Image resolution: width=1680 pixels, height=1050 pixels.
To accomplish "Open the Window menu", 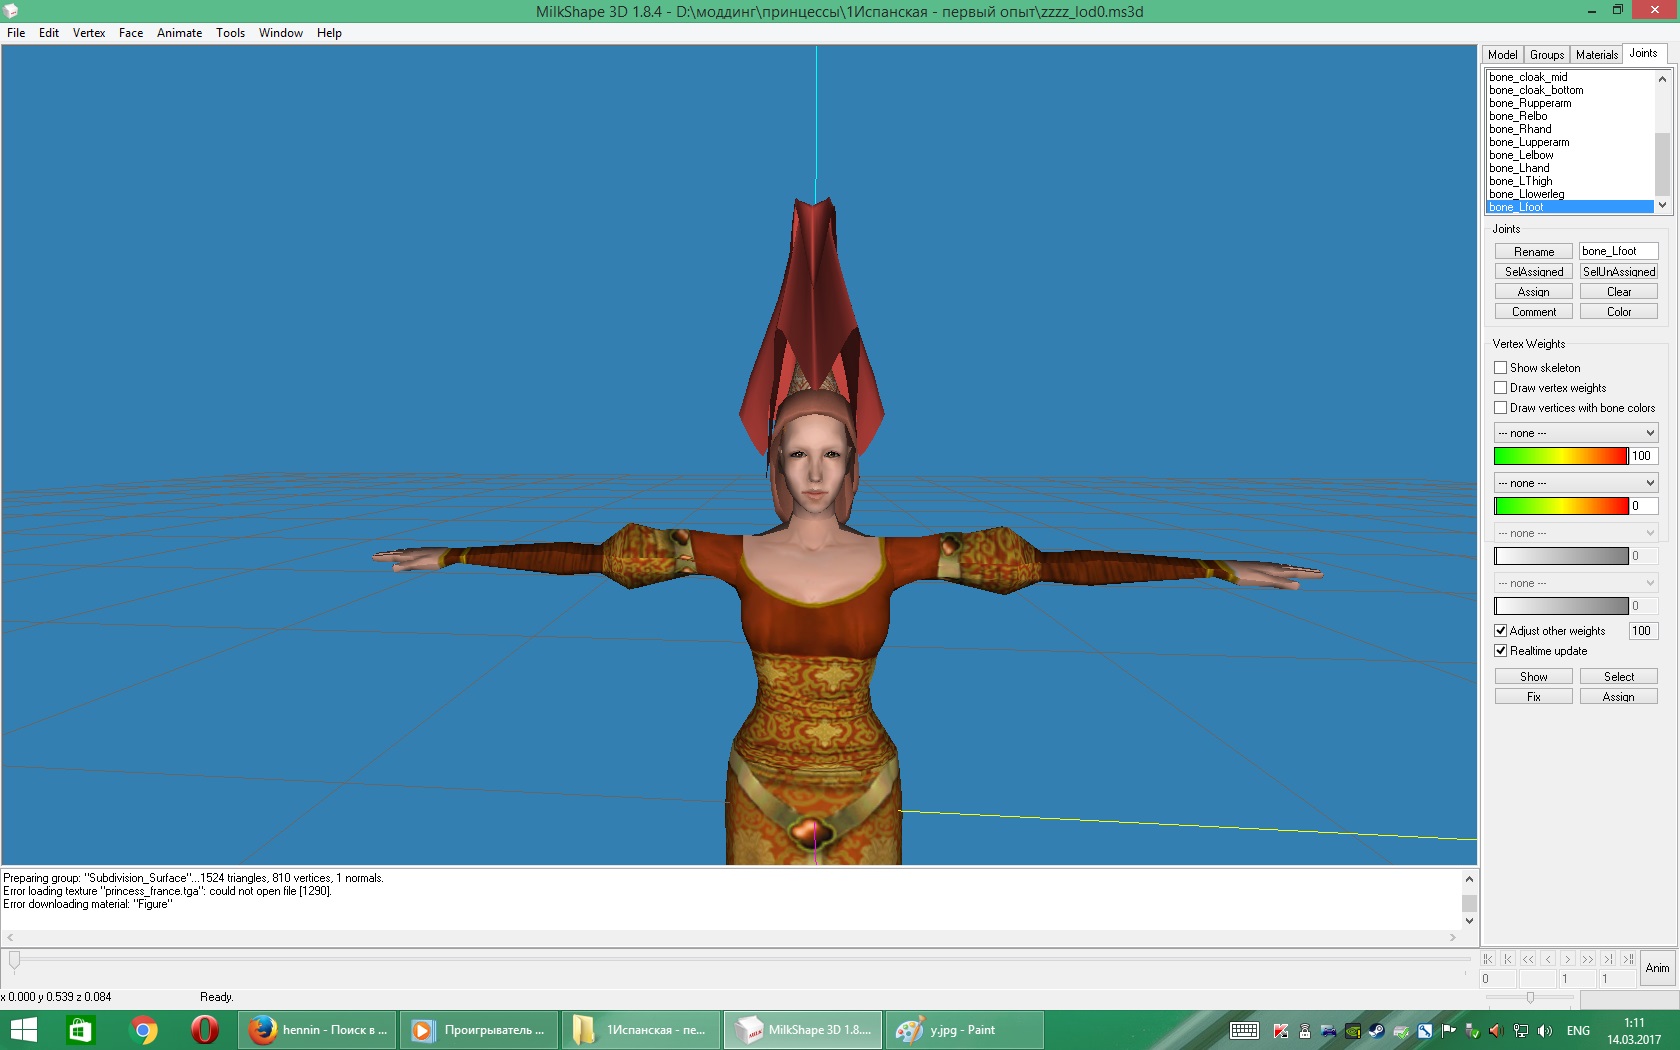I will point(281,33).
